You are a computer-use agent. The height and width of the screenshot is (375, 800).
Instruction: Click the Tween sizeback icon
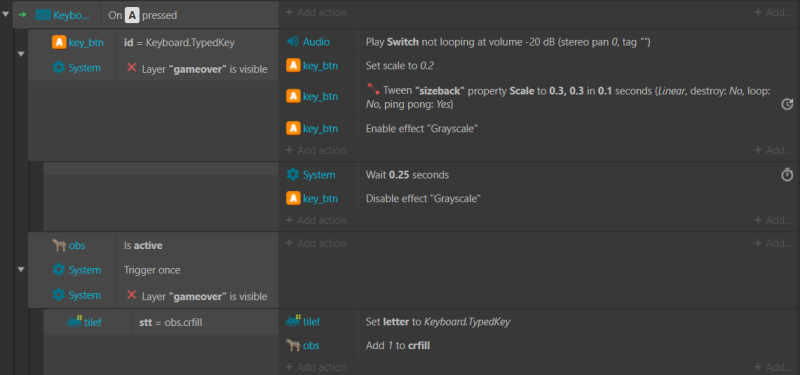(373, 90)
